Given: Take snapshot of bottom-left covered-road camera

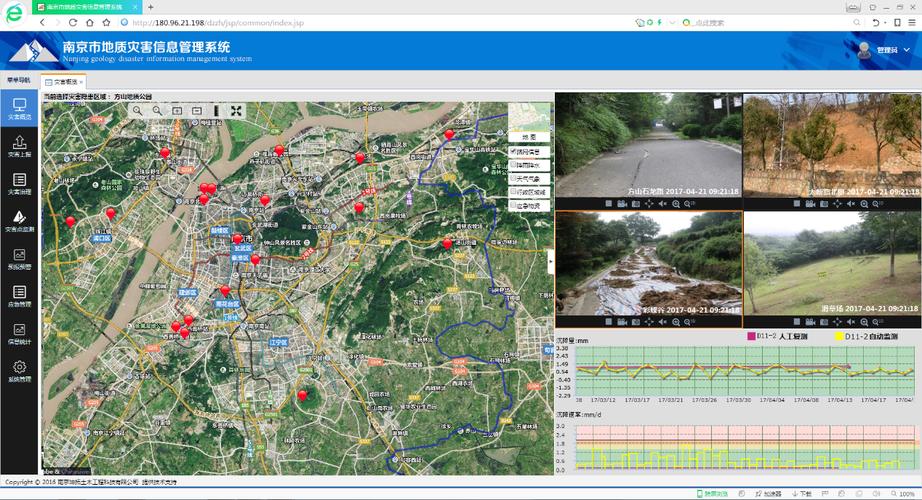Looking at the screenshot, I should tap(636, 322).
